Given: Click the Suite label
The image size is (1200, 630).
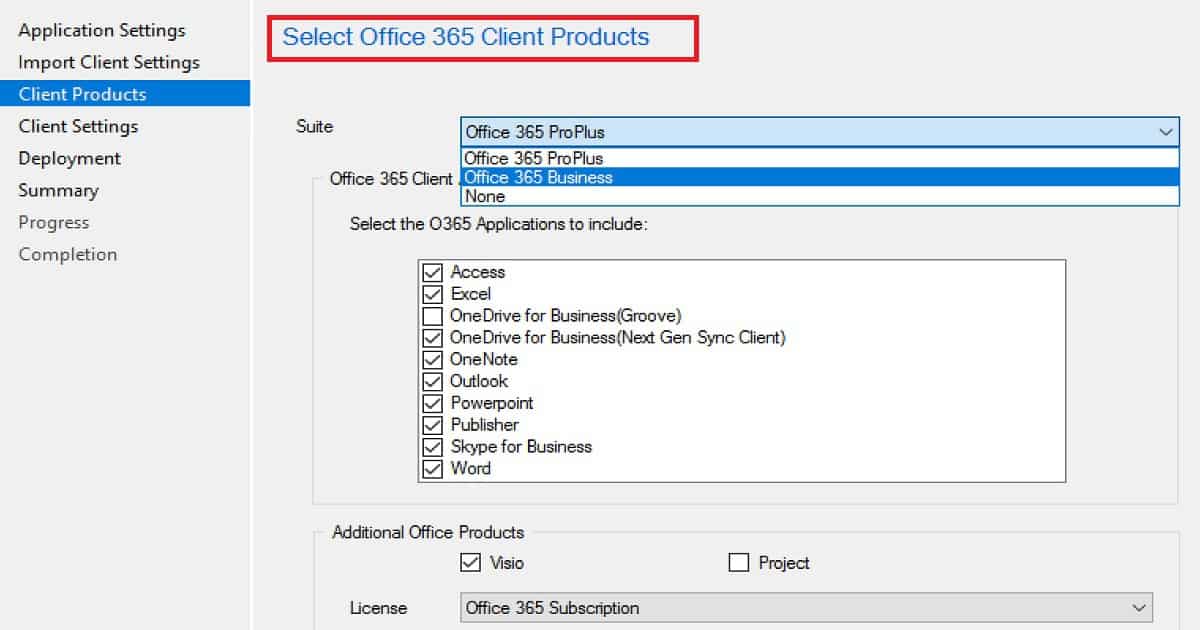Looking at the screenshot, I should (315, 126).
